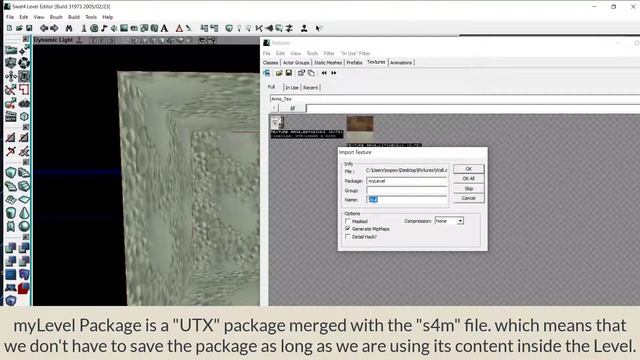
Task: Click the arrow pointer icon at toolbar end
Action: (319, 28)
